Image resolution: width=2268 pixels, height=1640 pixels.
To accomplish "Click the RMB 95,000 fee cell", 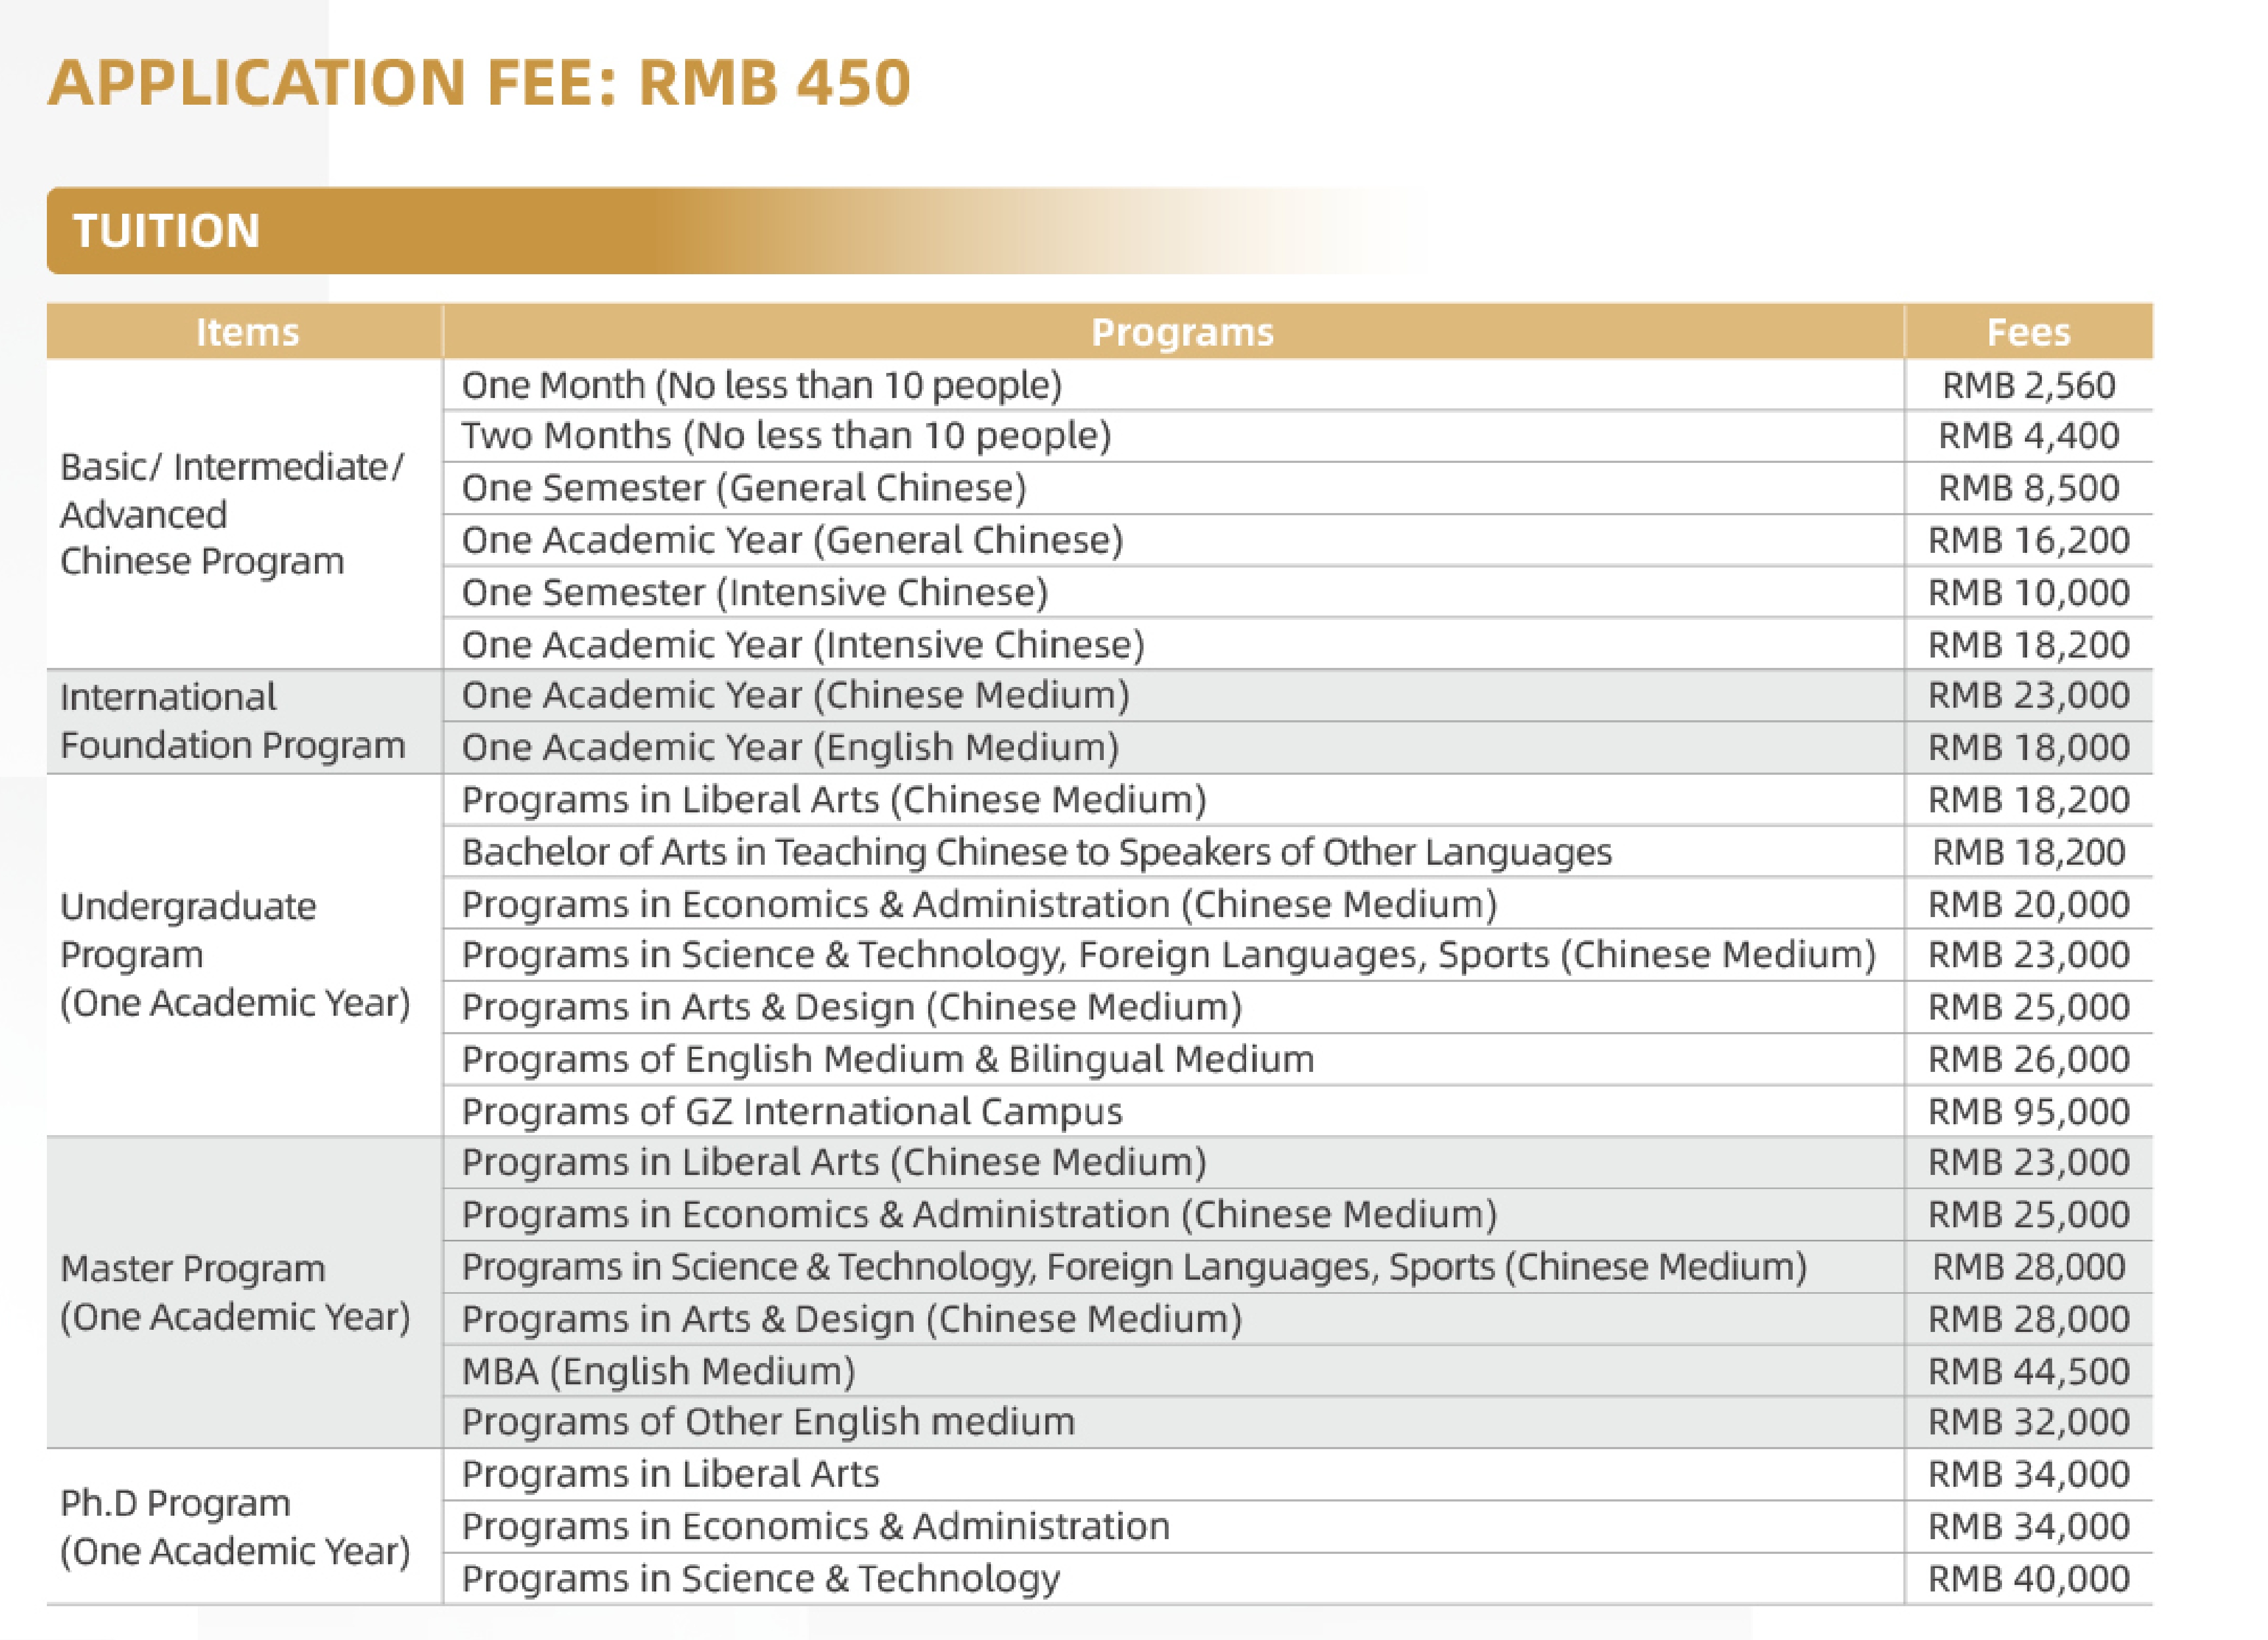I will click(2028, 1111).
